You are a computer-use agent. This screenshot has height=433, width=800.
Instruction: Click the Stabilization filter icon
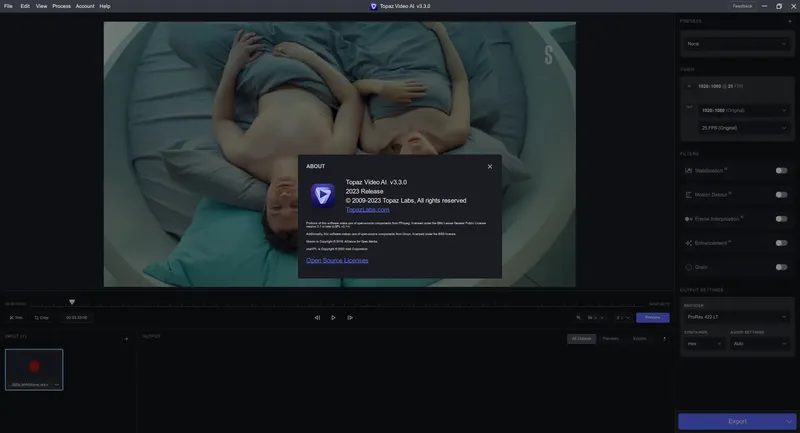(688, 170)
